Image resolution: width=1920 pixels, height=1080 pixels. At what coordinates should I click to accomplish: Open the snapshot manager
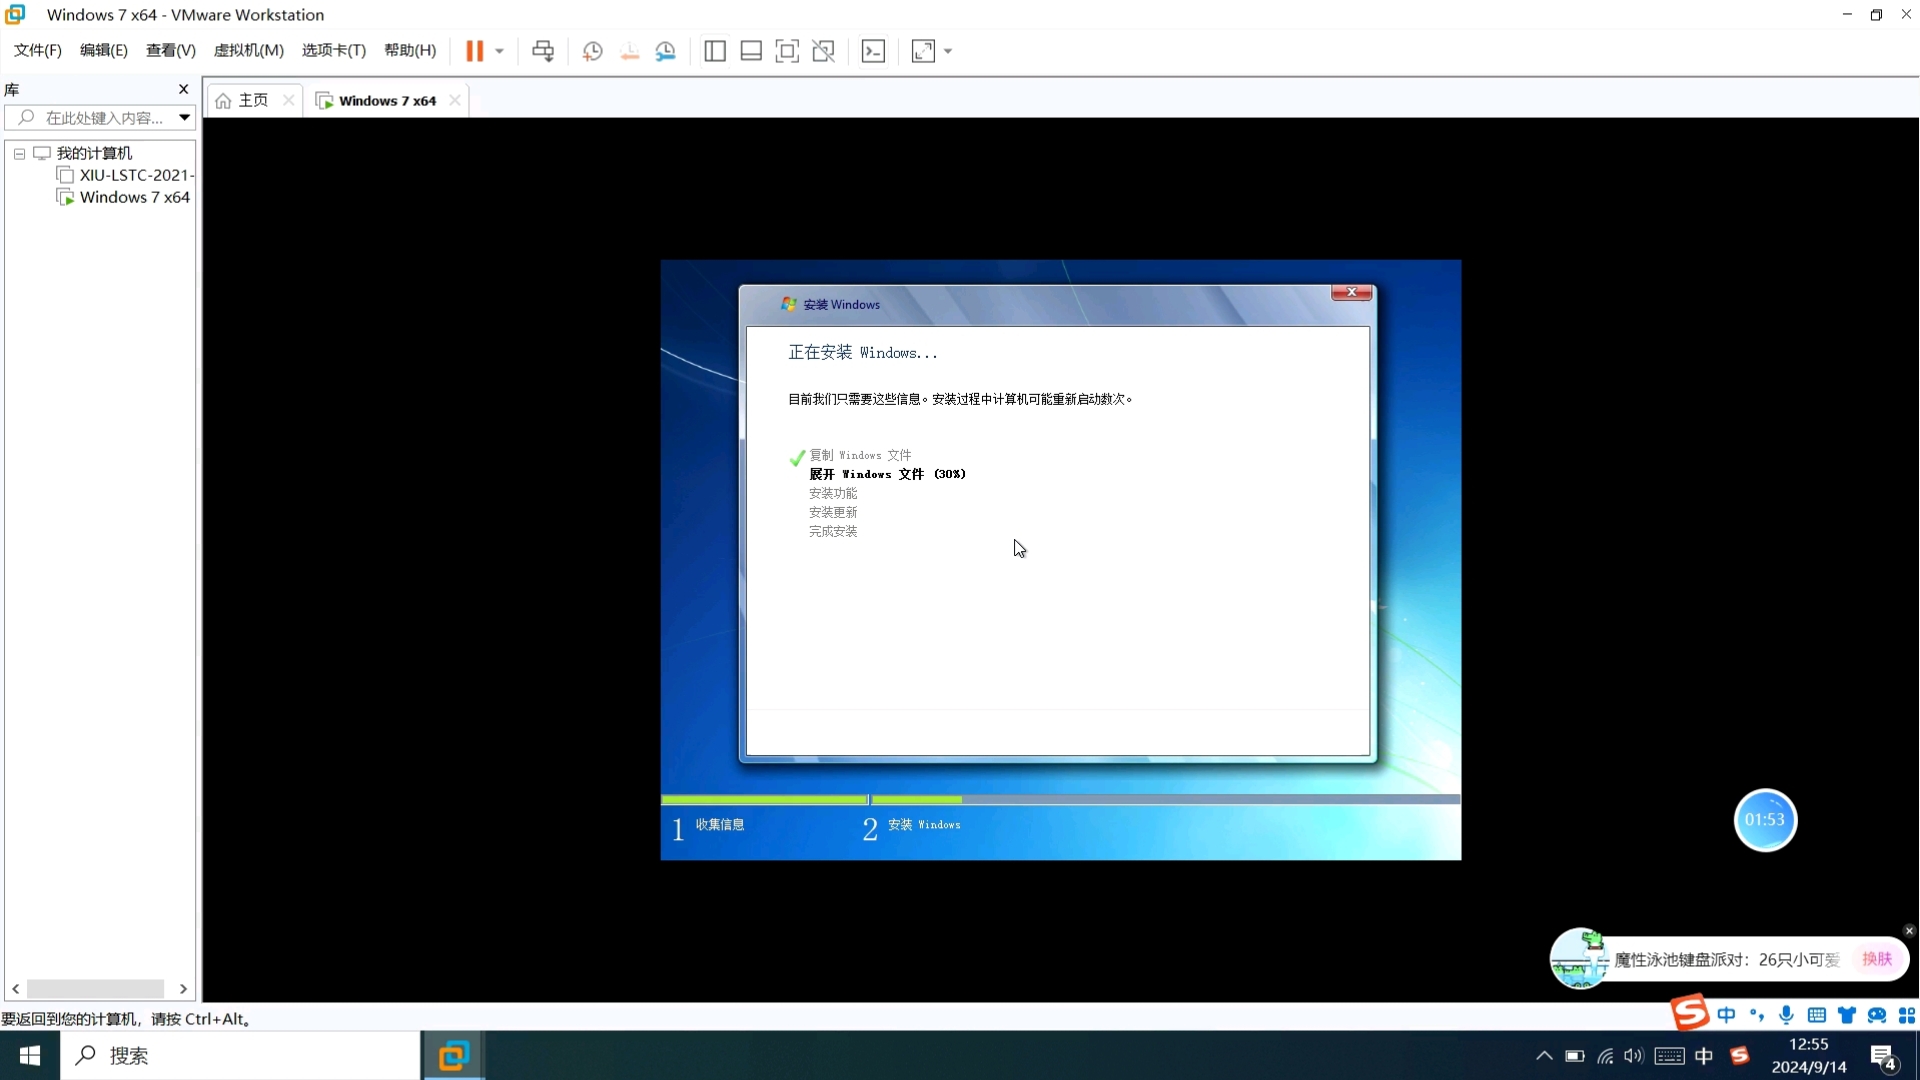[665, 51]
